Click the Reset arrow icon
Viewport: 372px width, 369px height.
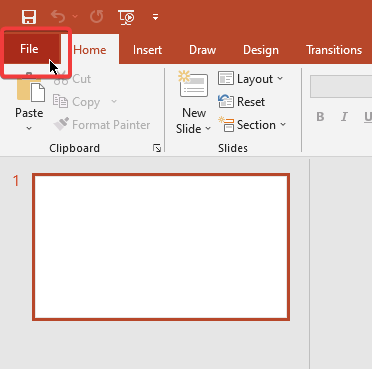pyautogui.click(x=226, y=101)
